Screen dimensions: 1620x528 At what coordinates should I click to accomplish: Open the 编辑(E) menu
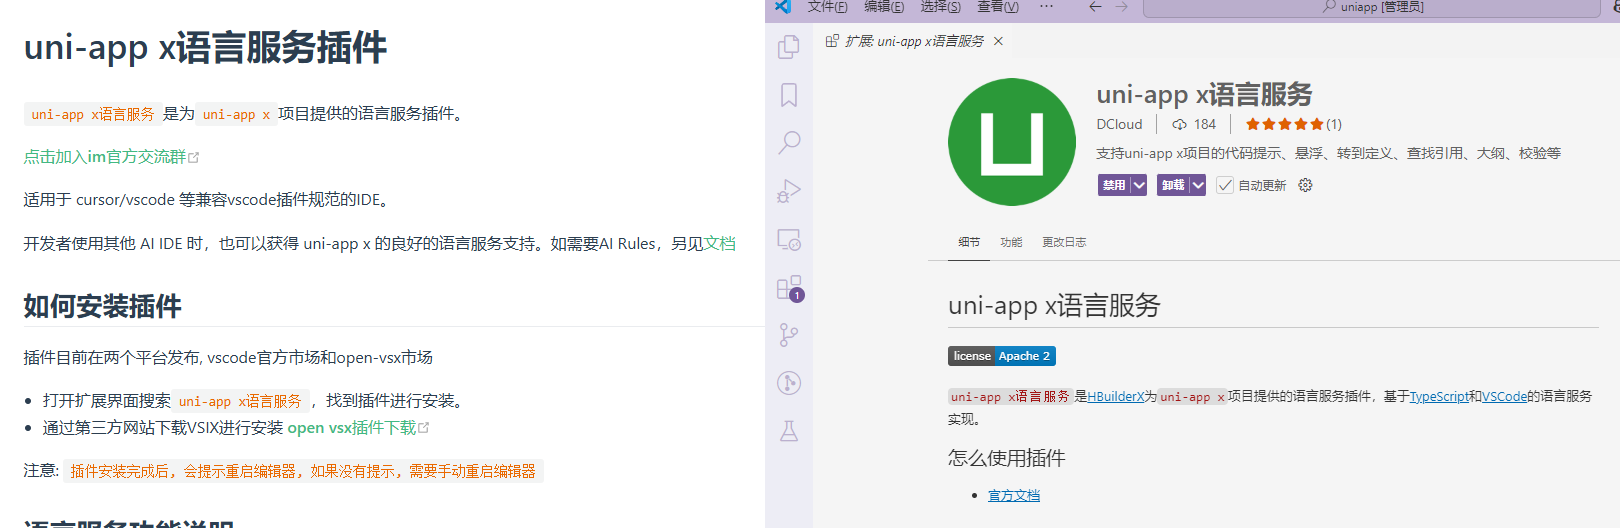pos(884,6)
